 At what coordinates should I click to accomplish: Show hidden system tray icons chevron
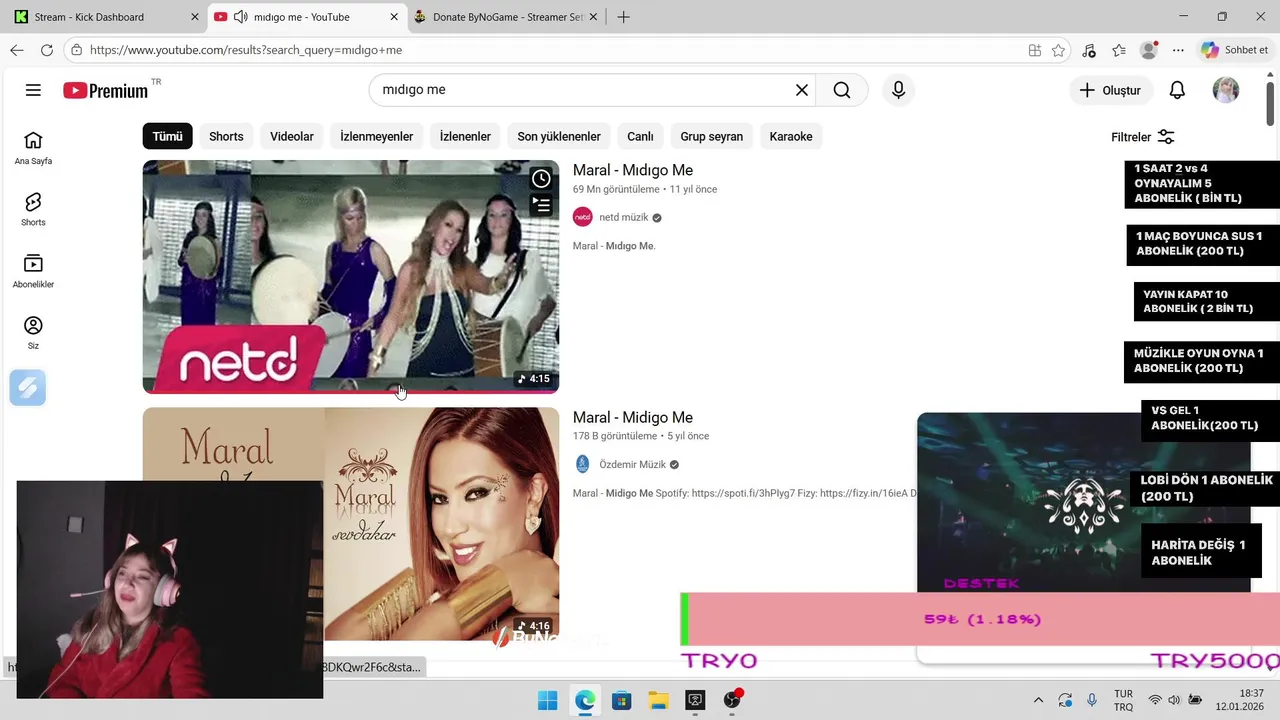1038,700
